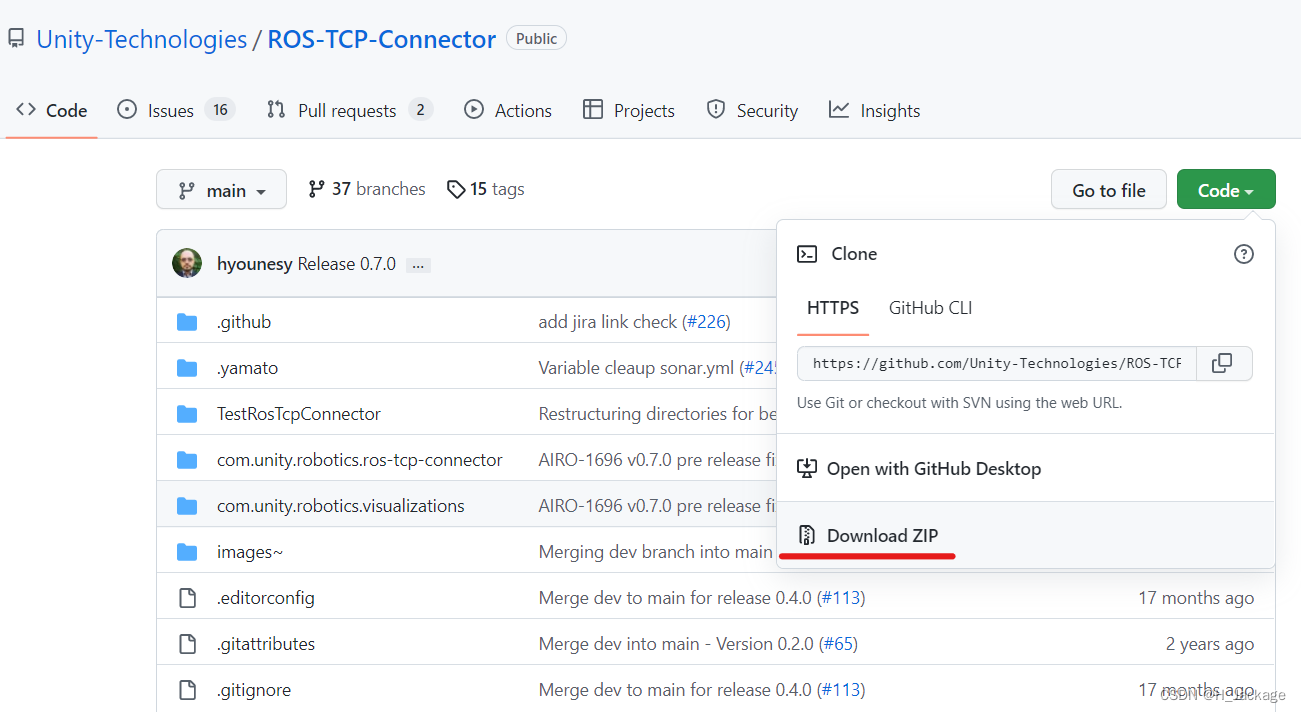This screenshot has height=712, width=1301.
Task: Open the .gitignore file
Action: (x=254, y=690)
